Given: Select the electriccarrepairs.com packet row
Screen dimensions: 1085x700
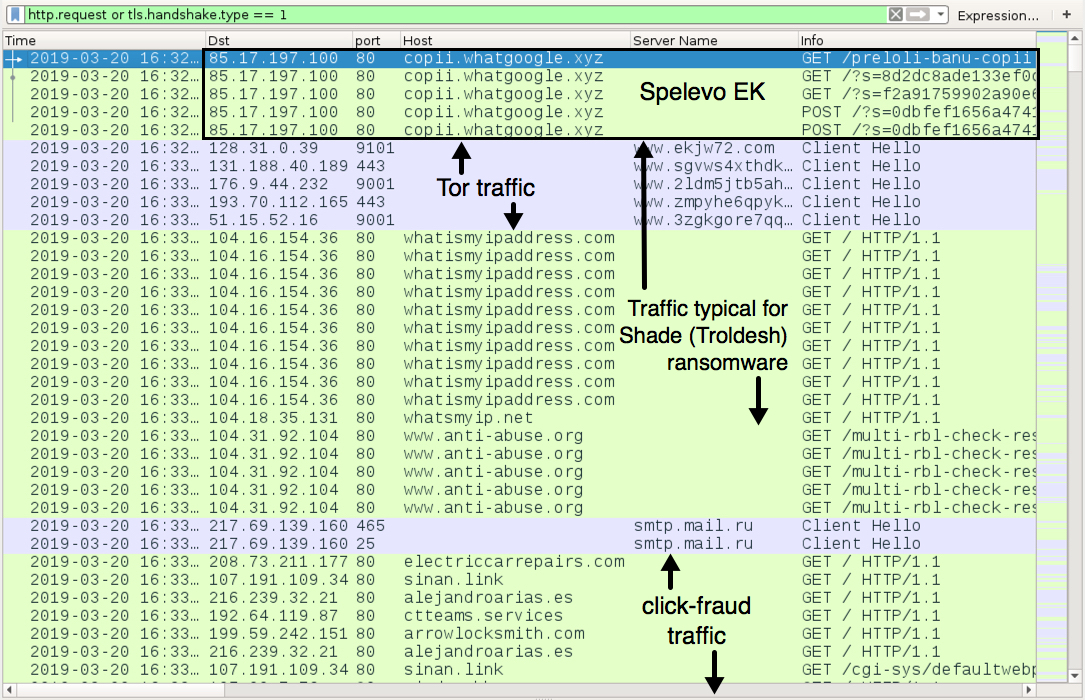Looking at the screenshot, I should pyautogui.click(x=520, y=562).
